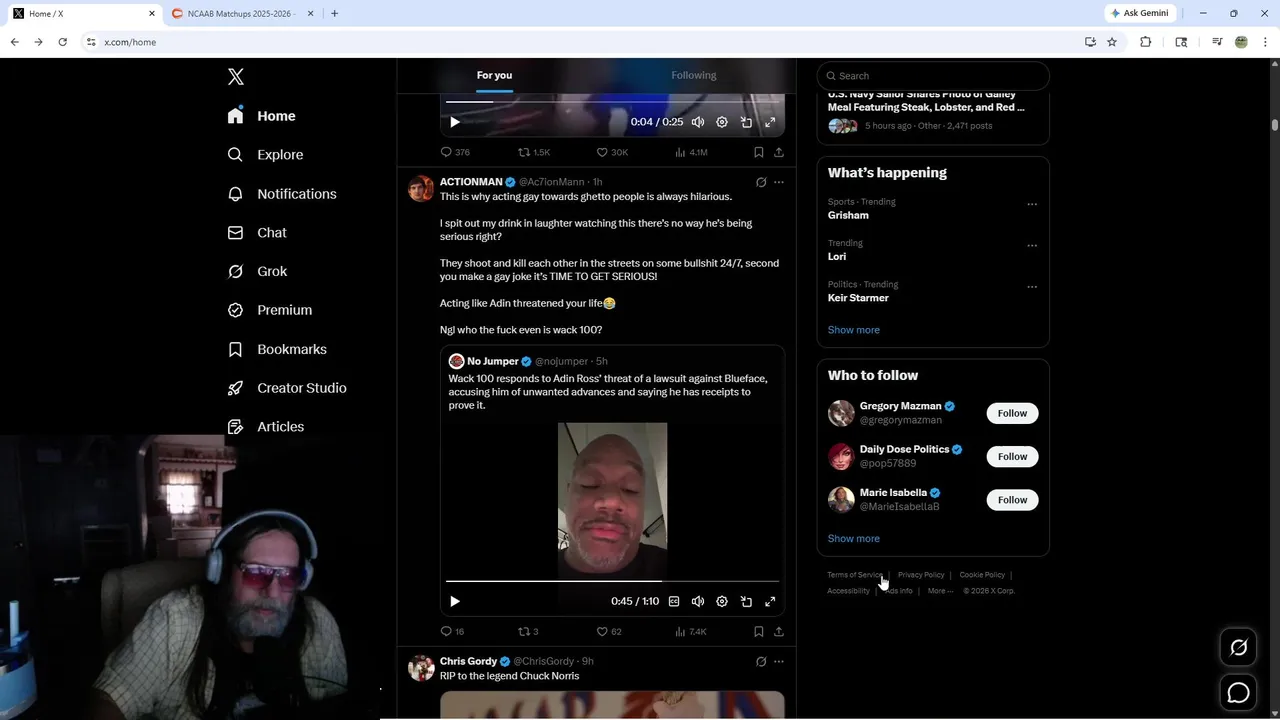Open Premium in the sidebar
The width and height of the screenshot is (1280, 720).
point(270,310)
